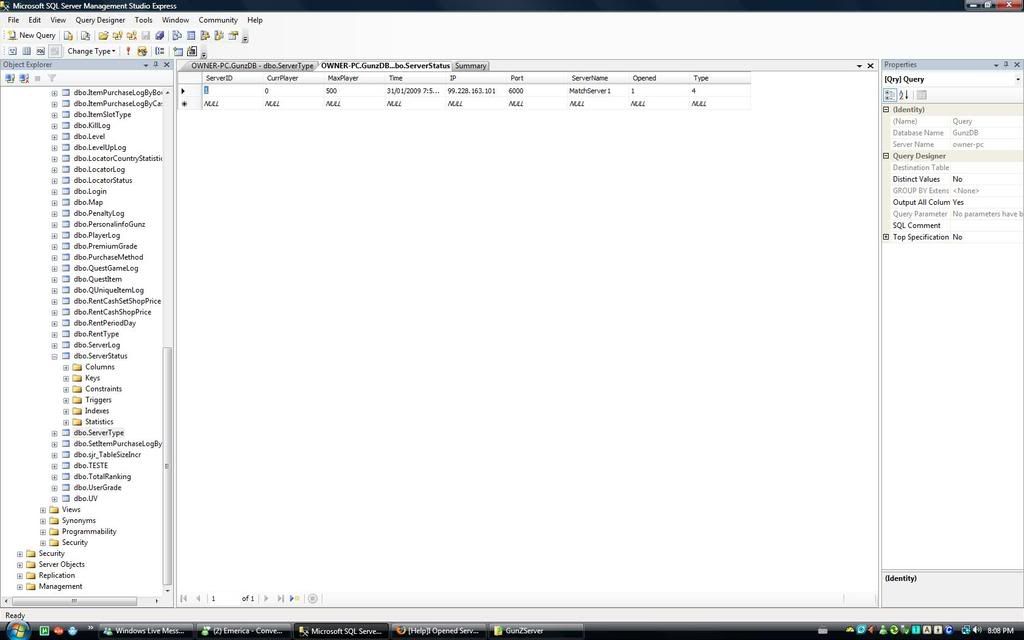Open the Query Designer menu
1024x640 pixels.
(100, 20)
